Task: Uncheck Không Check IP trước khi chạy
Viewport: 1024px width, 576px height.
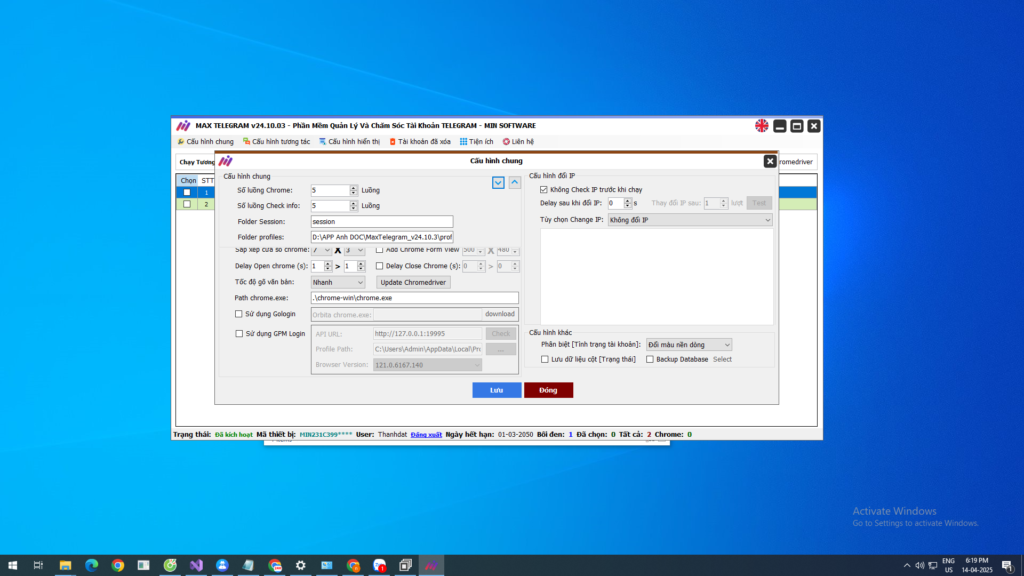Action: (x=544, y=189)
